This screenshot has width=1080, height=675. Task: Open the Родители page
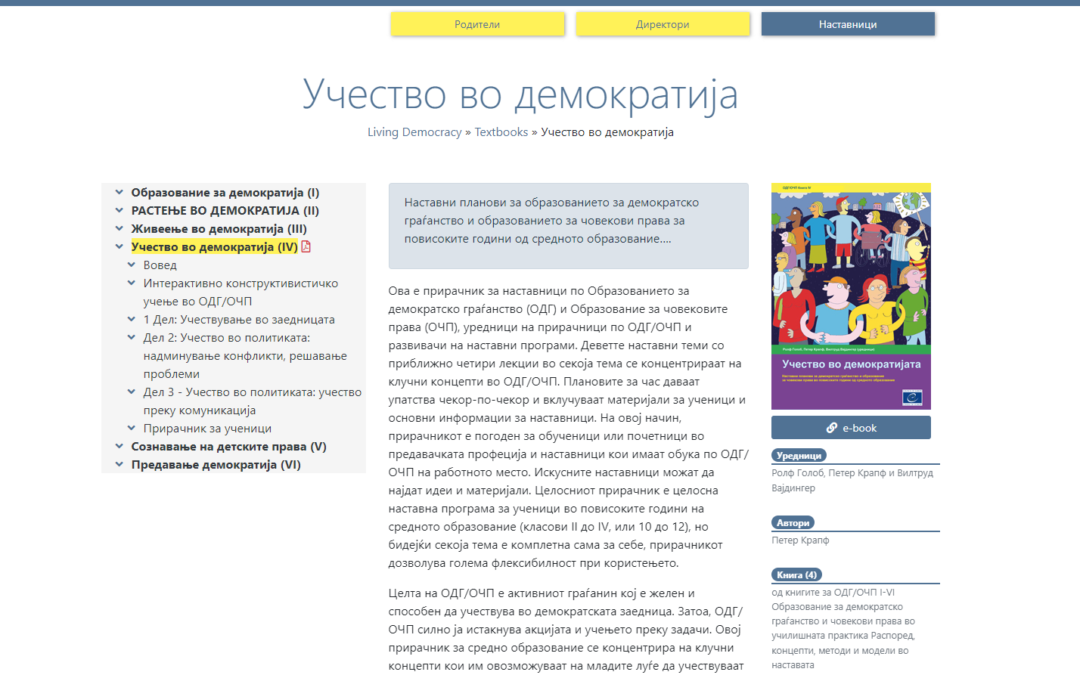click(477, 23)
